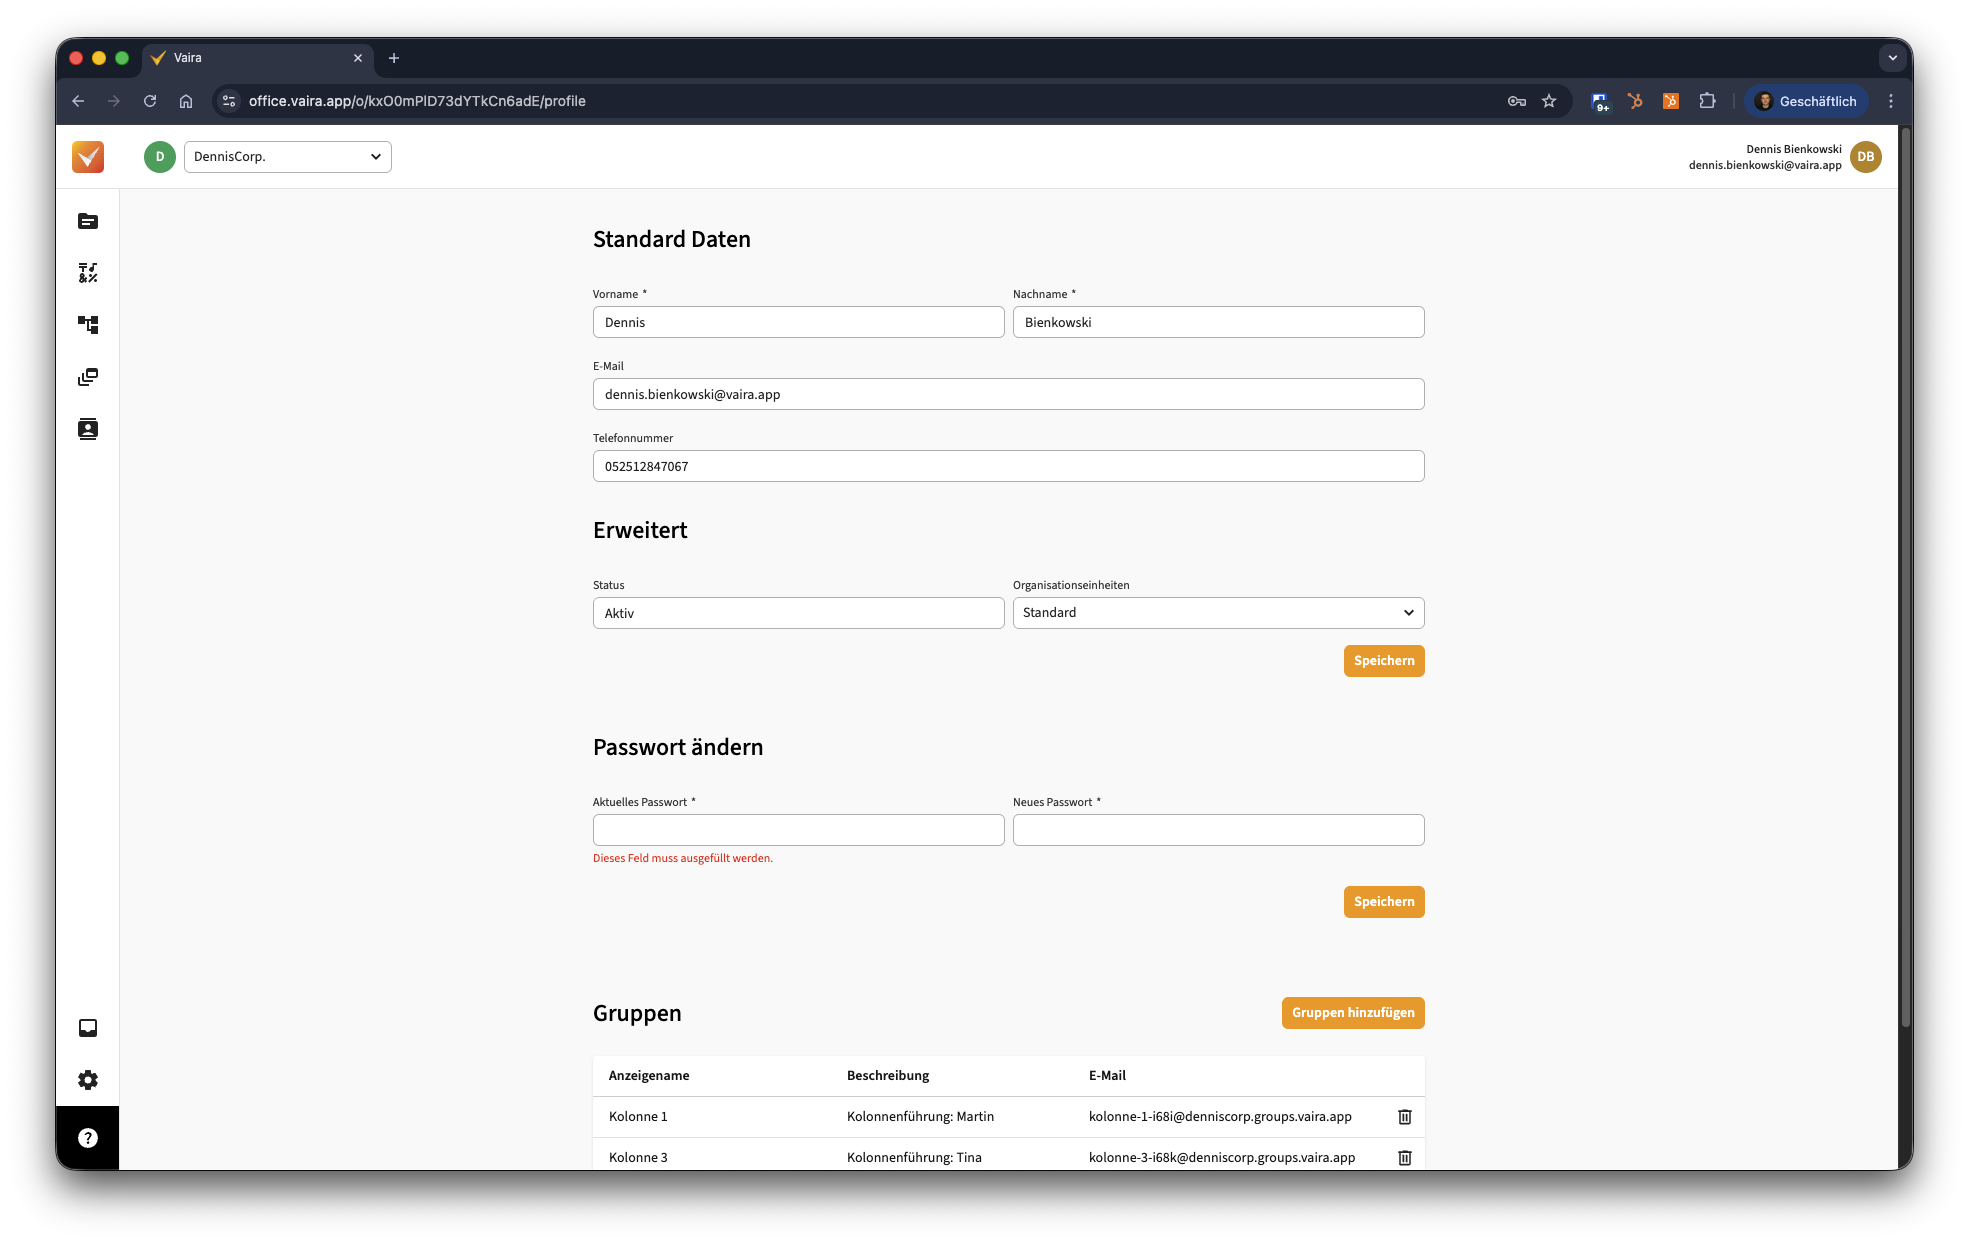Viewport: 1969px width, 1244px height.
Task: Save the password with Speichern button
Action: [1383, 902]
